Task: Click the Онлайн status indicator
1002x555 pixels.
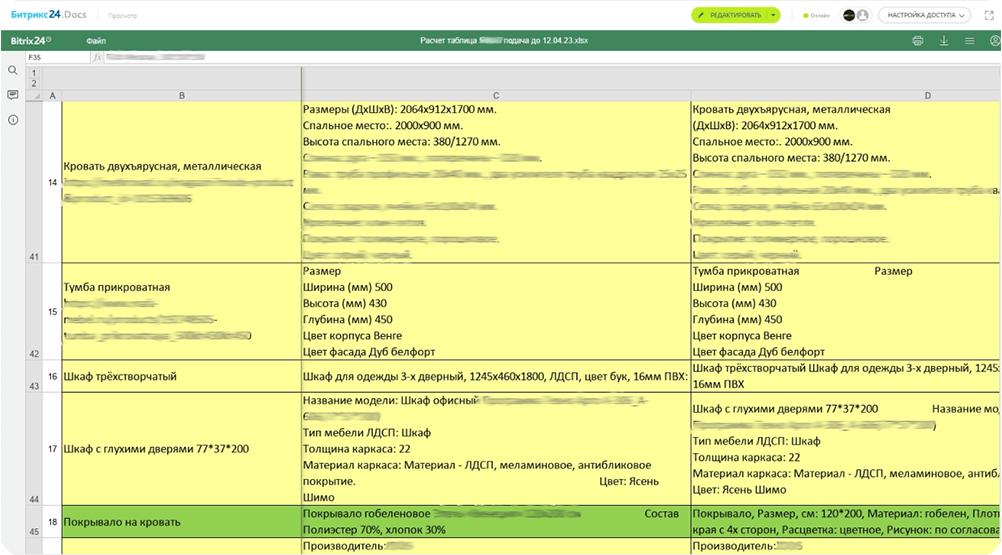Action: point(817,15)
